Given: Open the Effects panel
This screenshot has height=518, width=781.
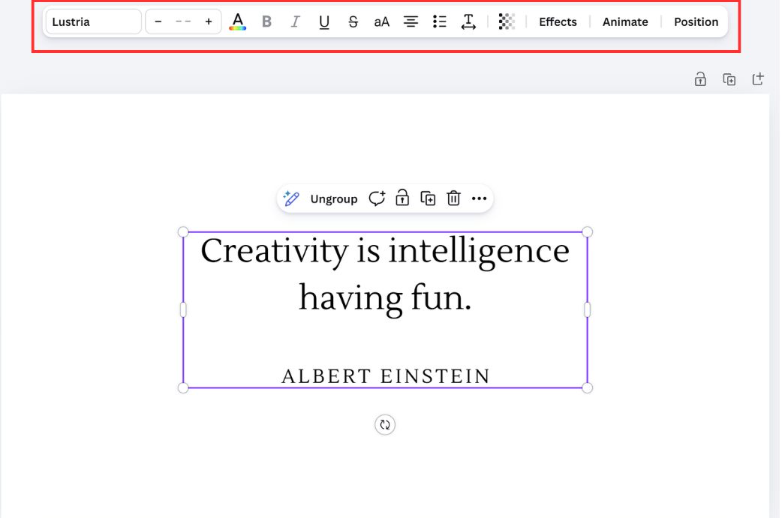Looking at the screenshot, I should pyautogui.click(x=557, y=22).
